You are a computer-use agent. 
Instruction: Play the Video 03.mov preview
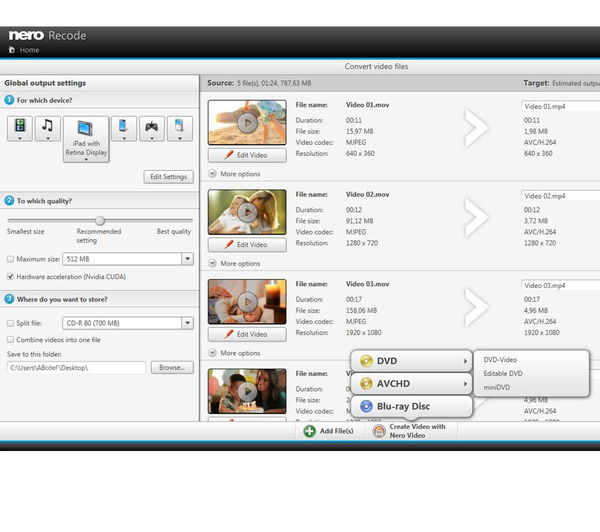247,302
